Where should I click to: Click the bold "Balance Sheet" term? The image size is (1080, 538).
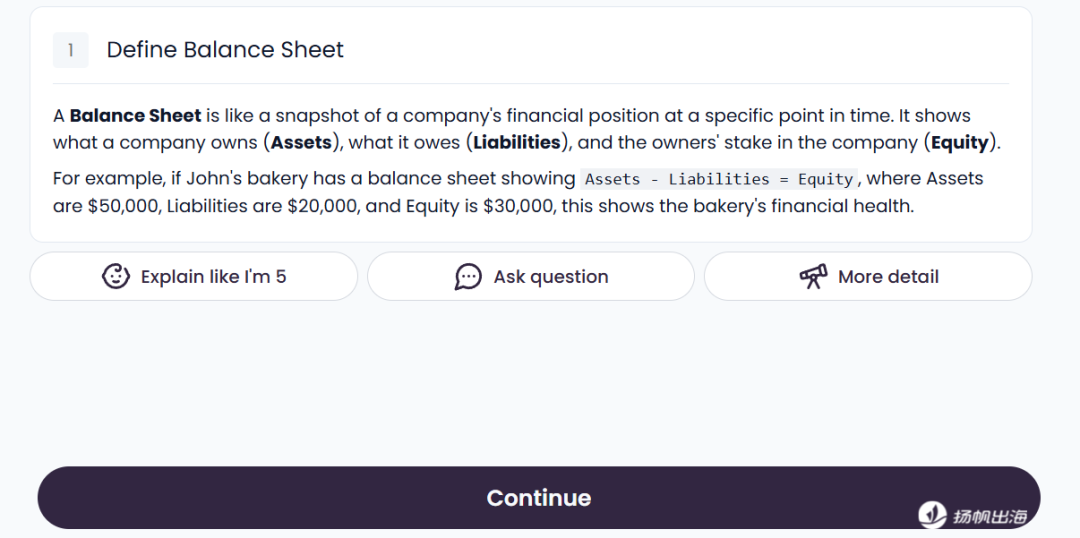point(135,116)
